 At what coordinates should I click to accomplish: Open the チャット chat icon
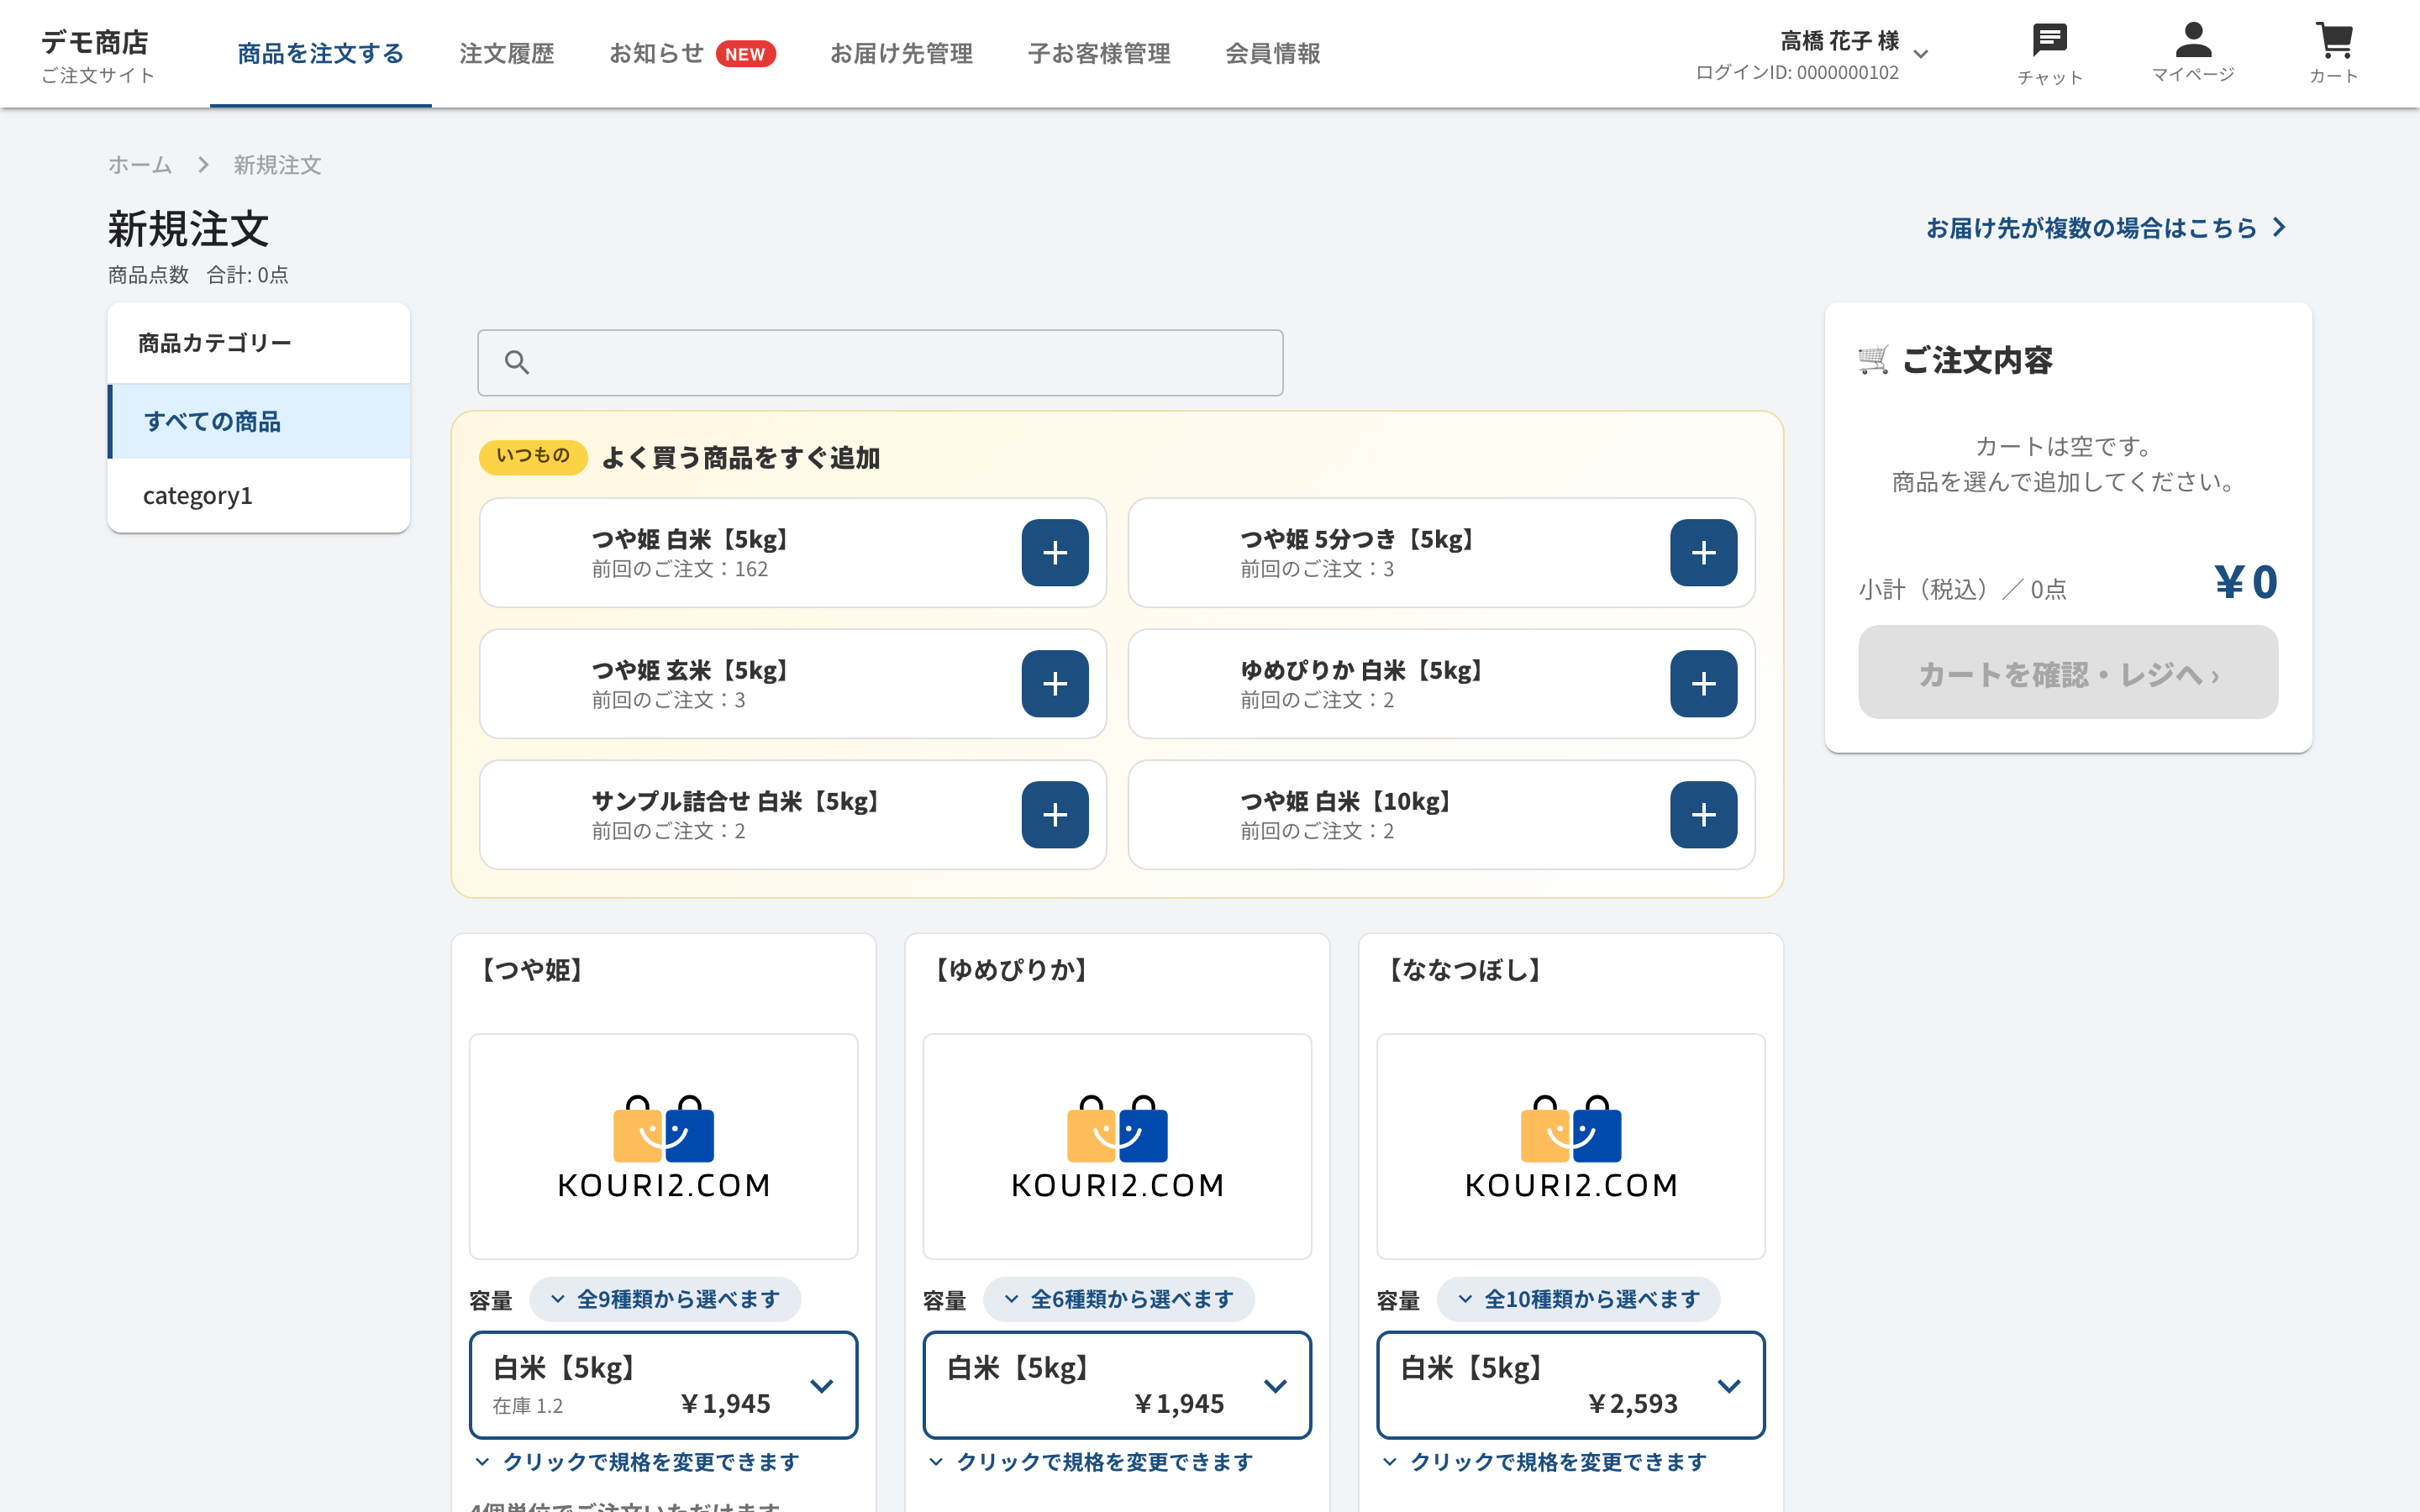(2049, 53)
